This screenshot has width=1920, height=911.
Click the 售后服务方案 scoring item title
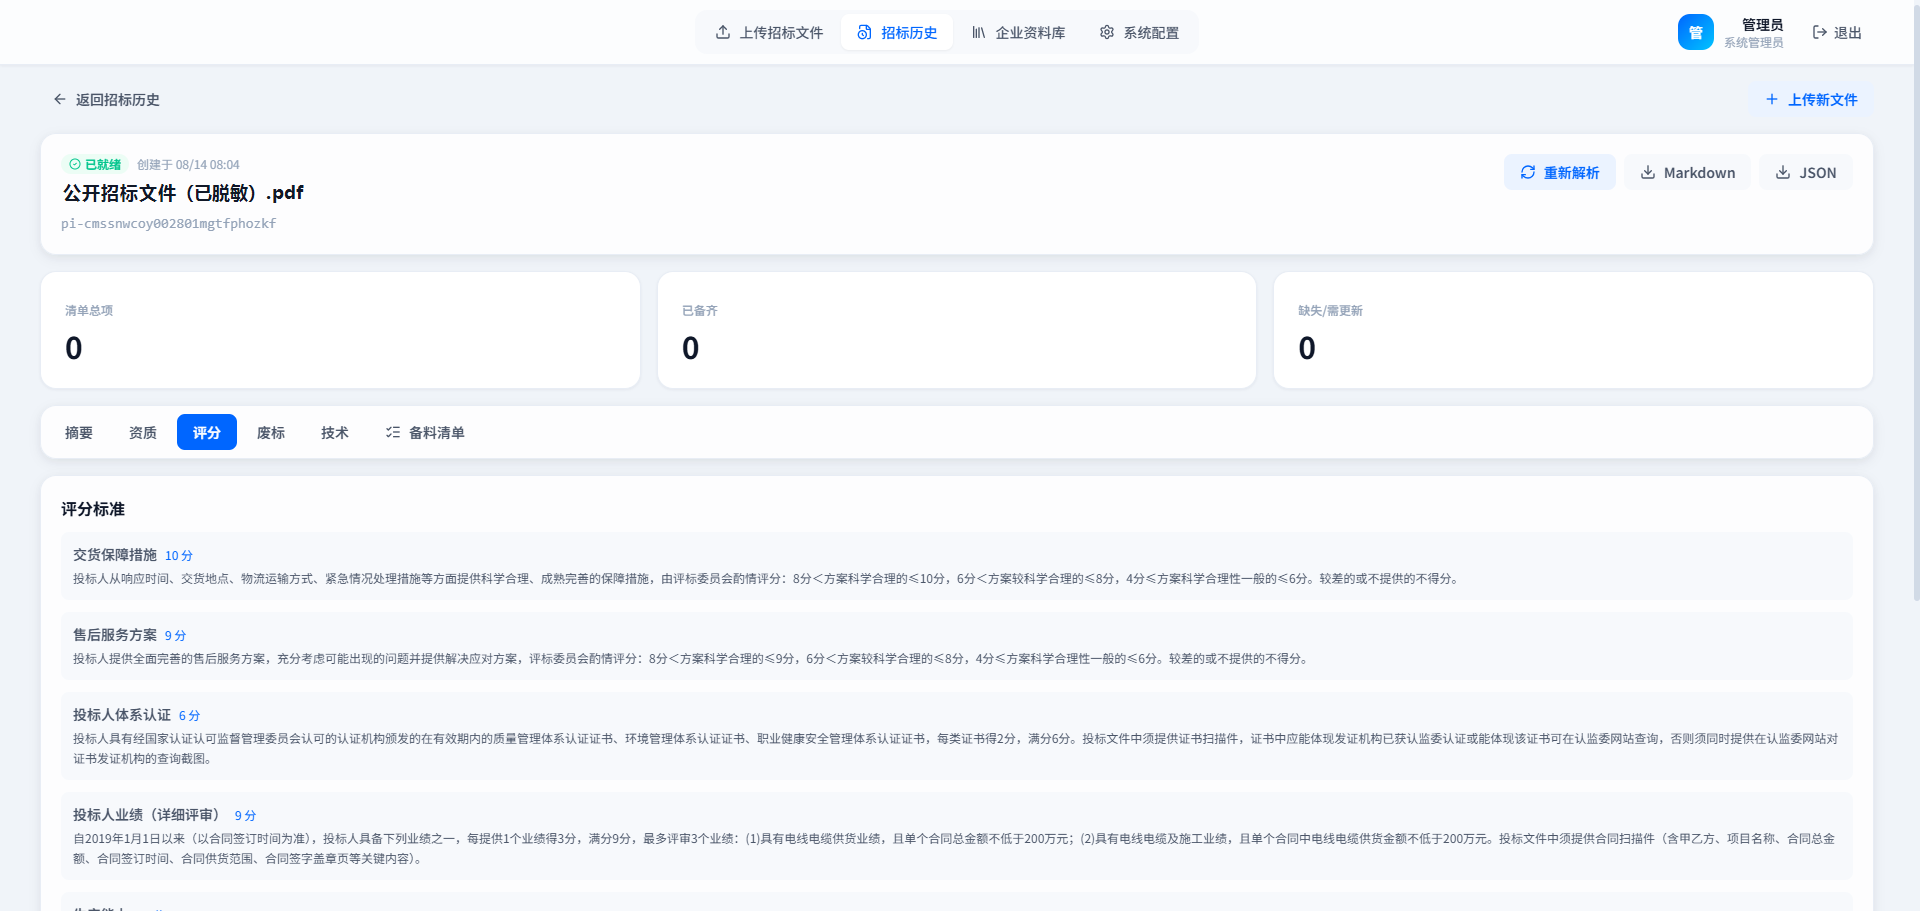pos(115,635)
